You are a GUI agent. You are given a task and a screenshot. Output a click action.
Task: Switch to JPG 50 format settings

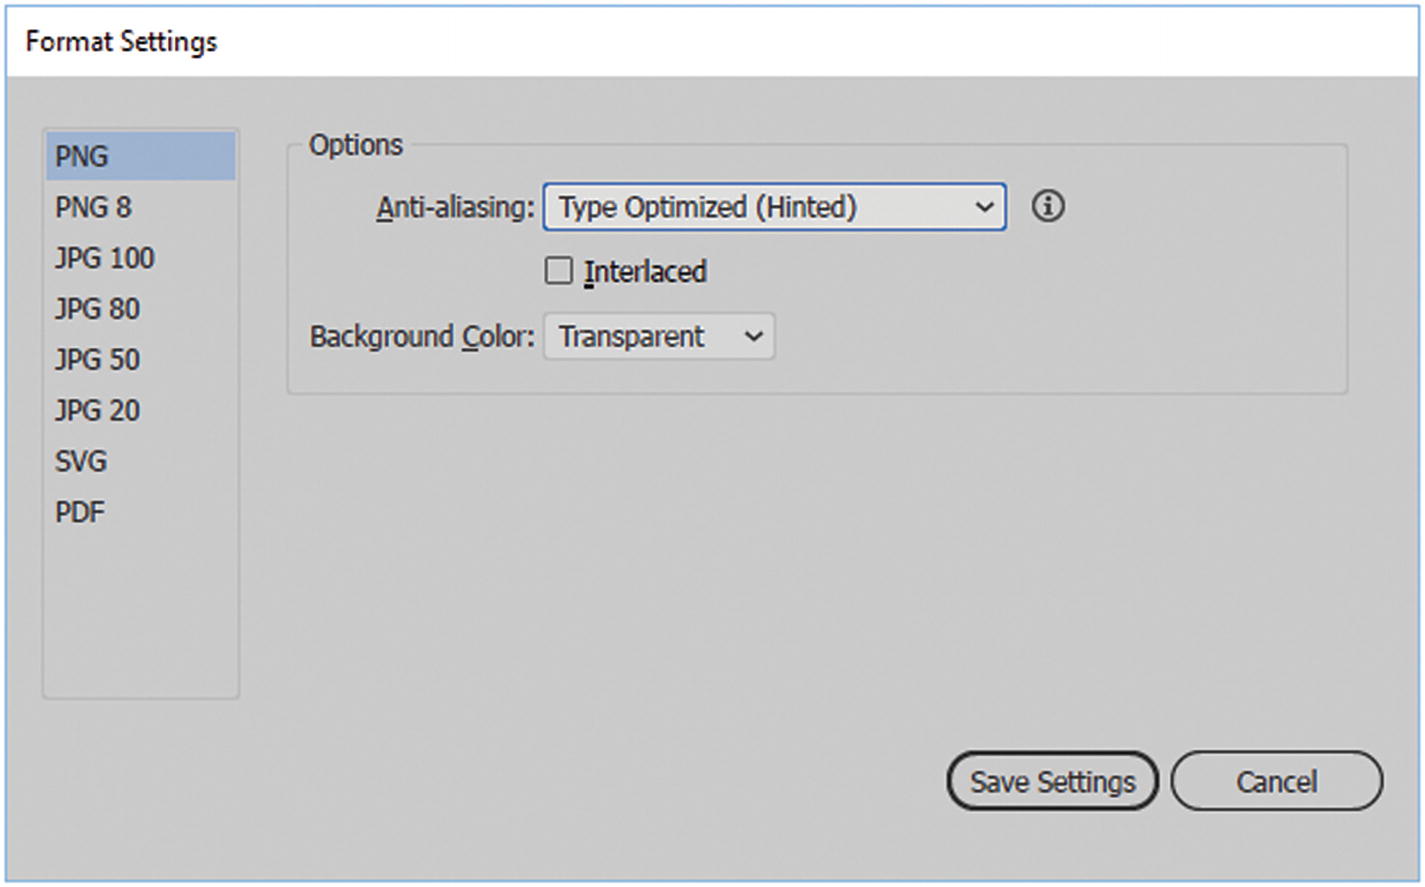click(x=97, y=360)
